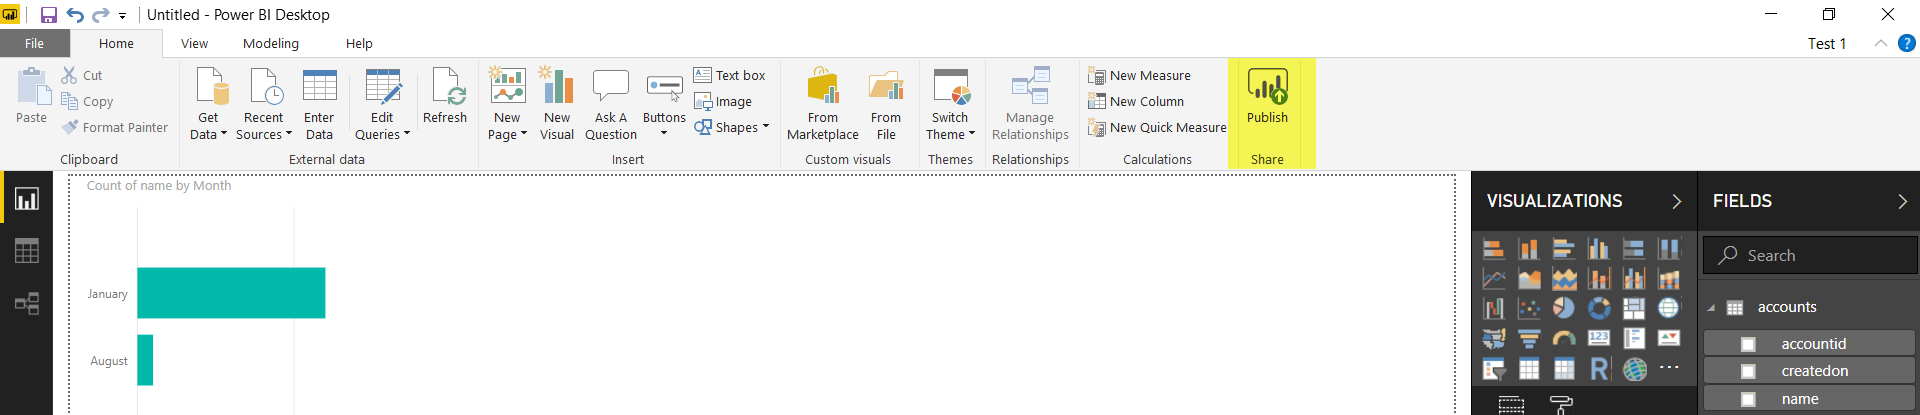Open Shapes dropdown
Viewport: 1920px width, 415px height.
point(732,127)
